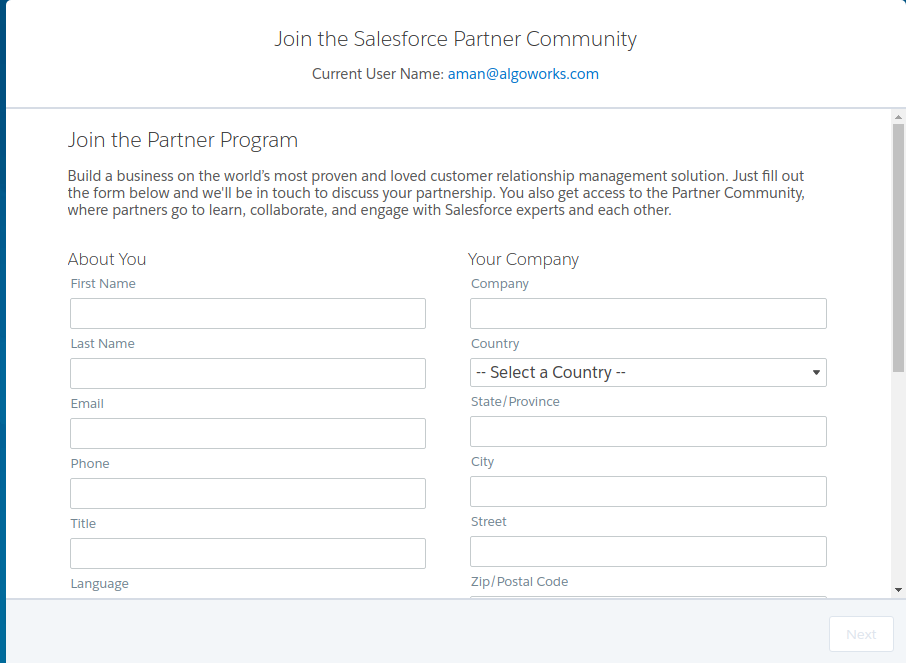
Task: Click the About You section heading
Action: click(107, 259)
